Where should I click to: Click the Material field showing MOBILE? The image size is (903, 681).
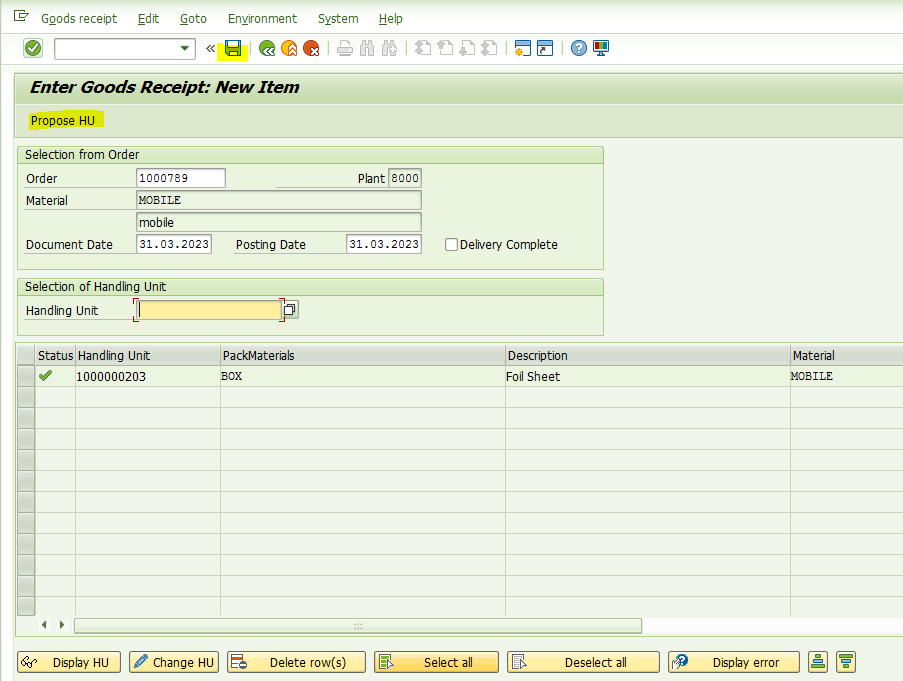click(x=279, y=200)
